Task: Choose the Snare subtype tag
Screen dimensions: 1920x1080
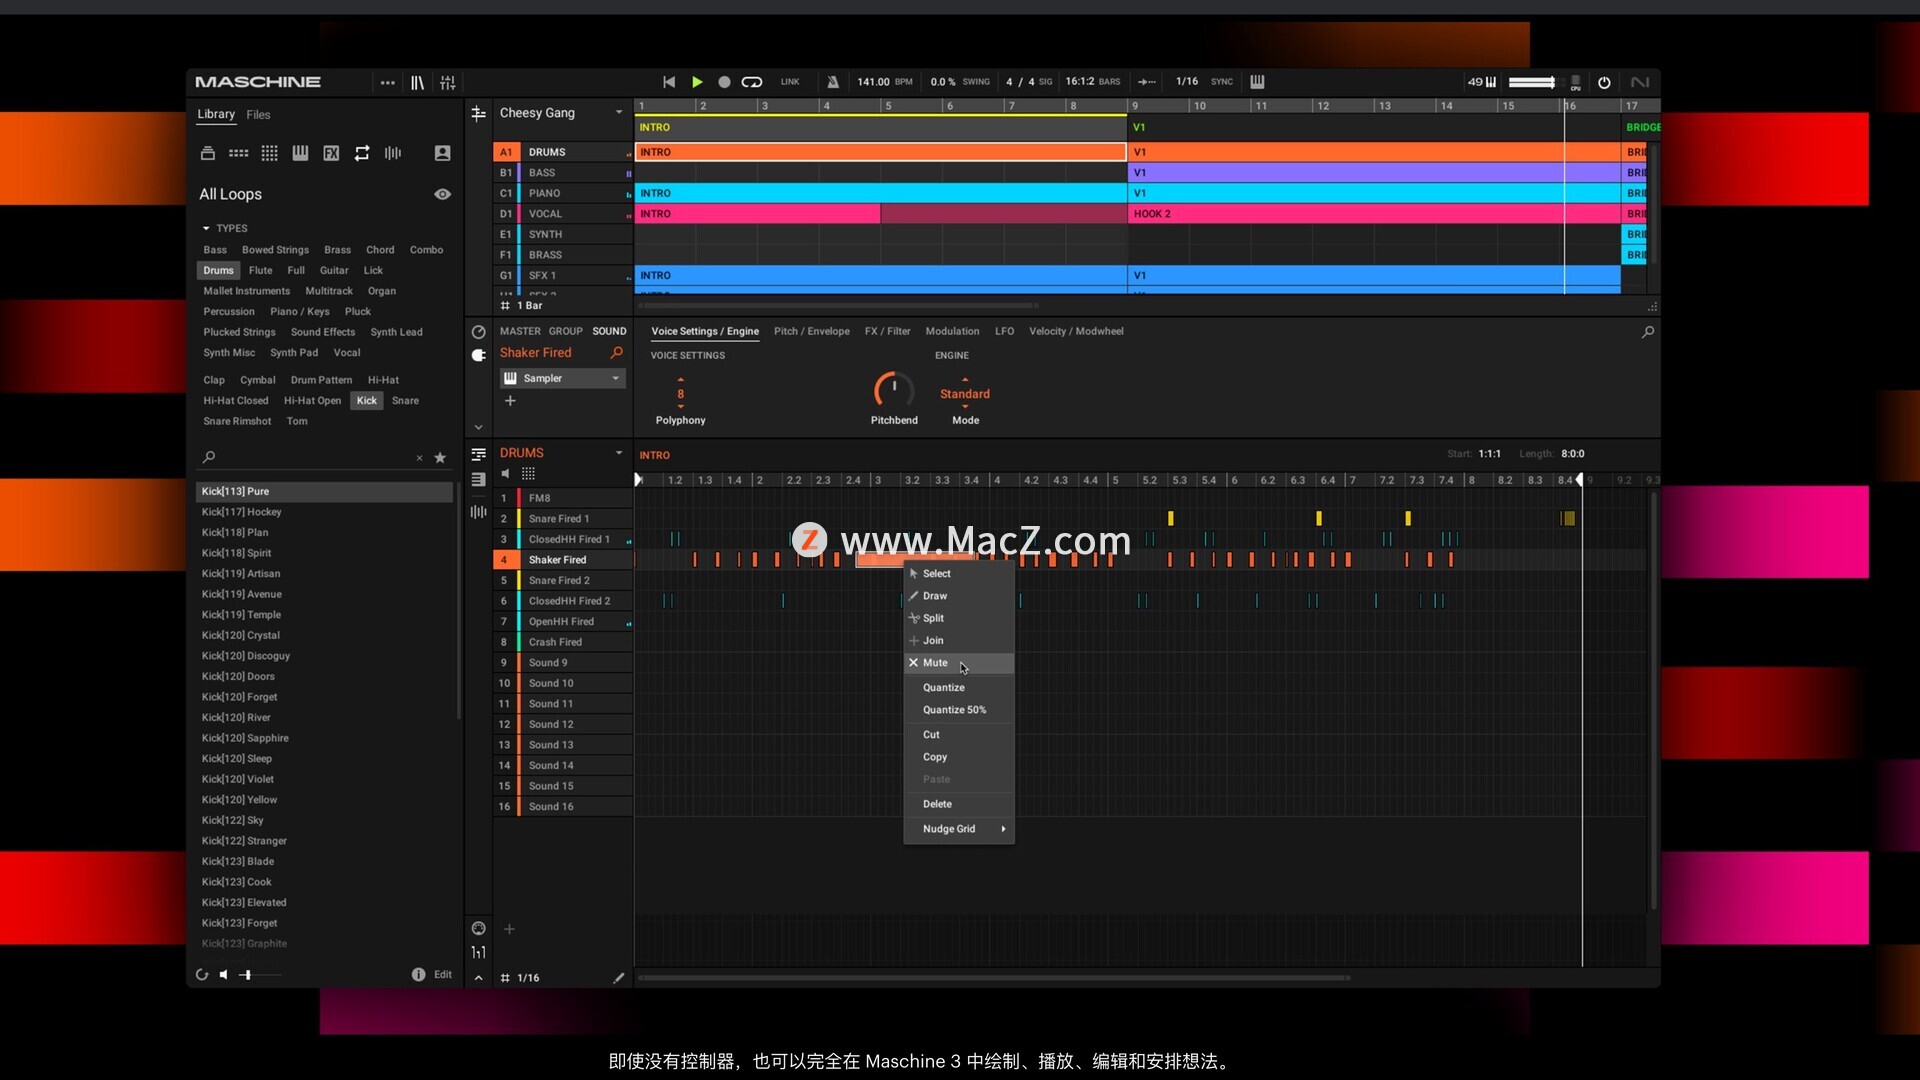Action: tap(405, 401)
